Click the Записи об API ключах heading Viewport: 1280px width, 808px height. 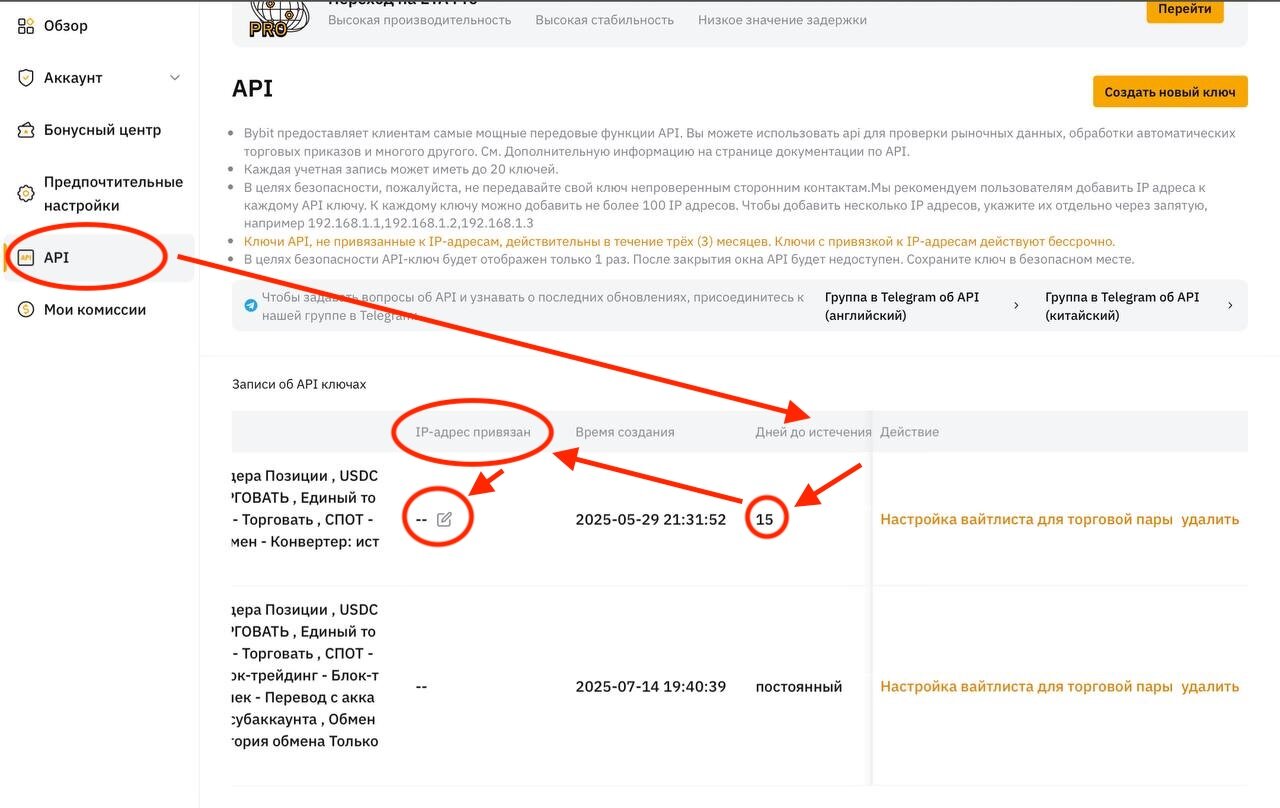click(299, 384)
